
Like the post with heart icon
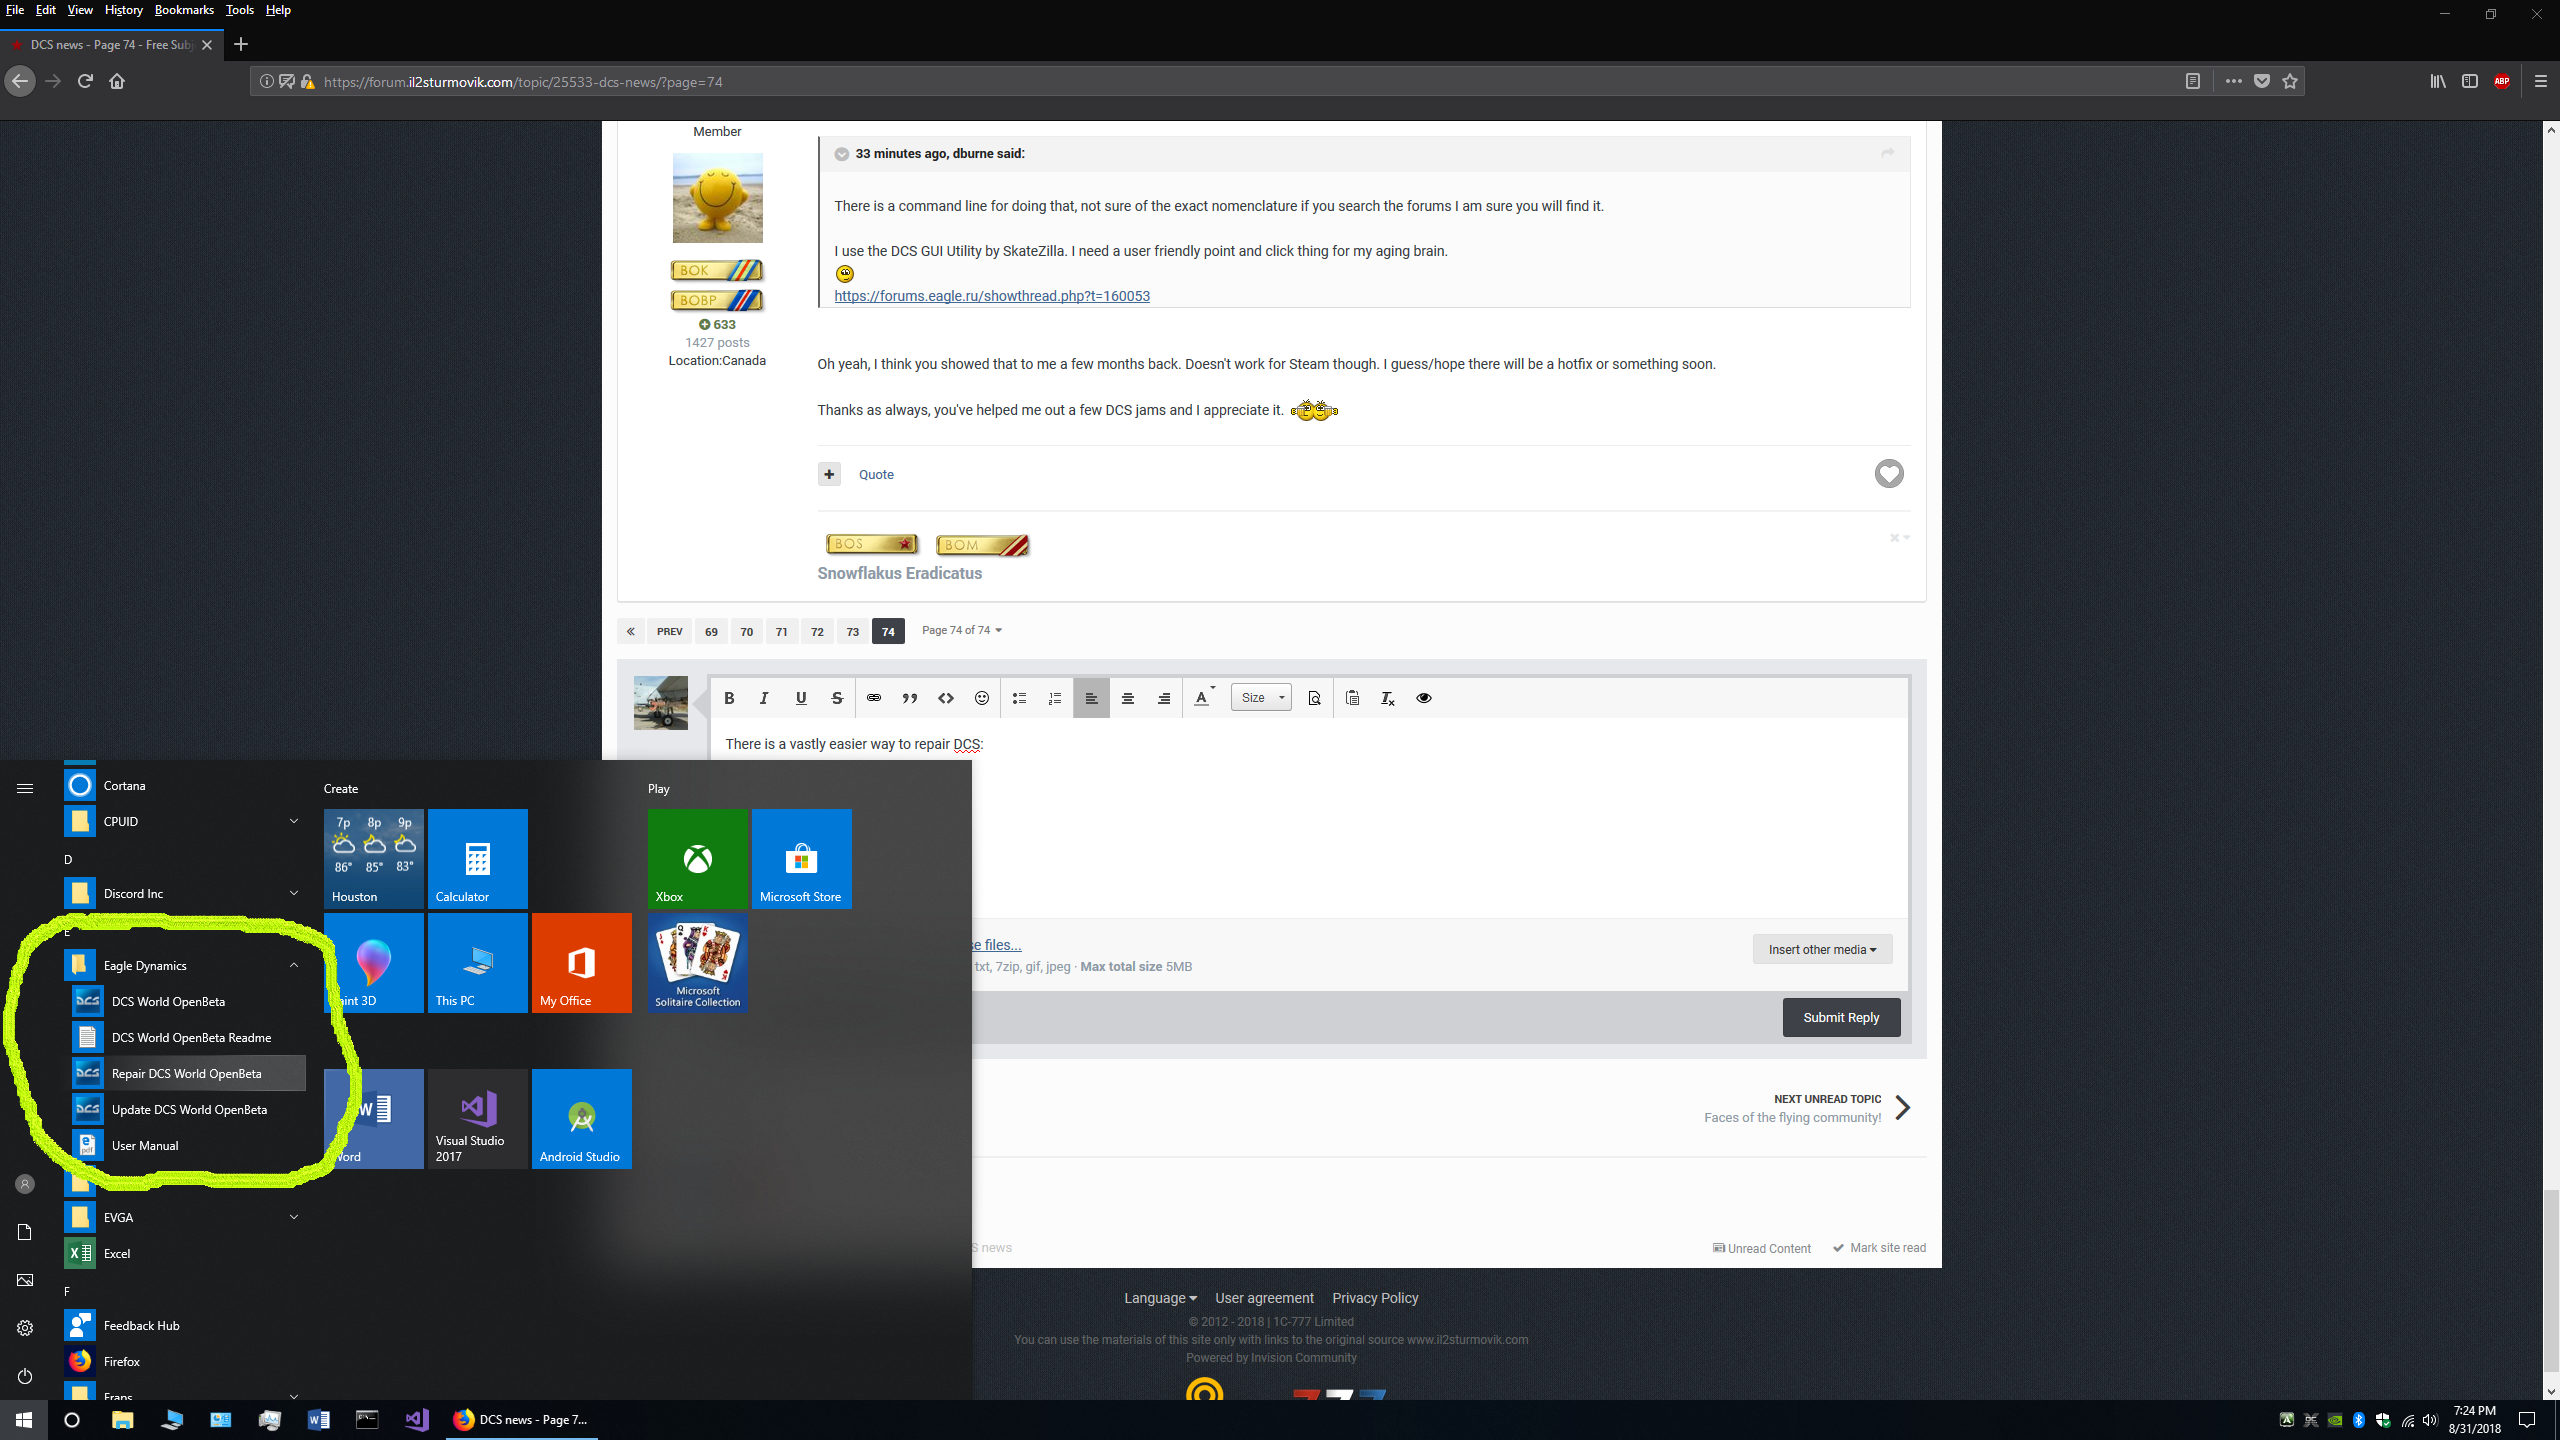point(1889,474)
